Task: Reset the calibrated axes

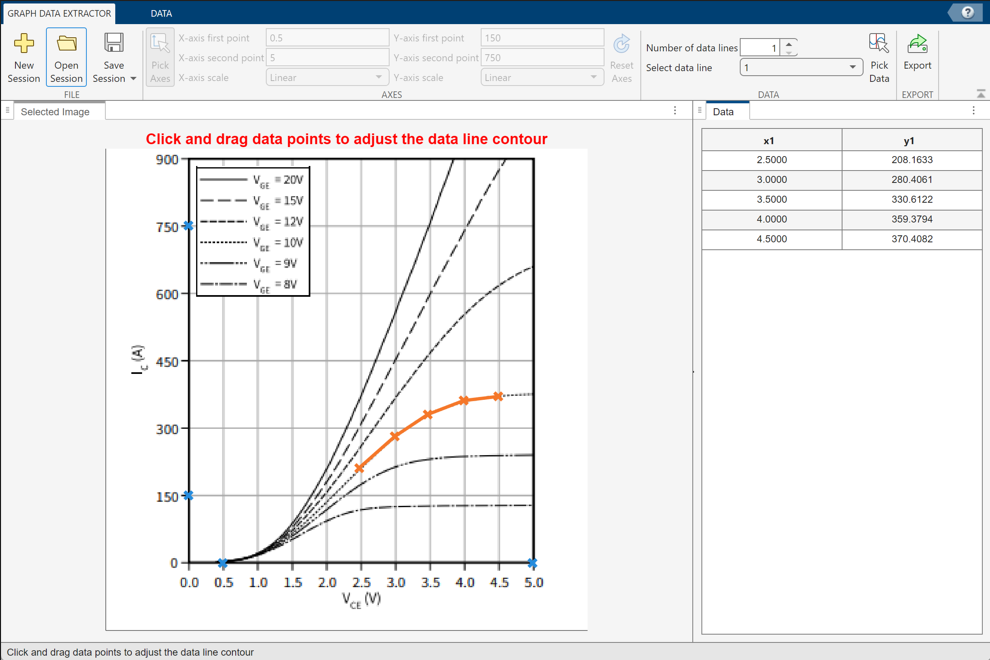Action: pyautogui.click(x=622, y=57)
